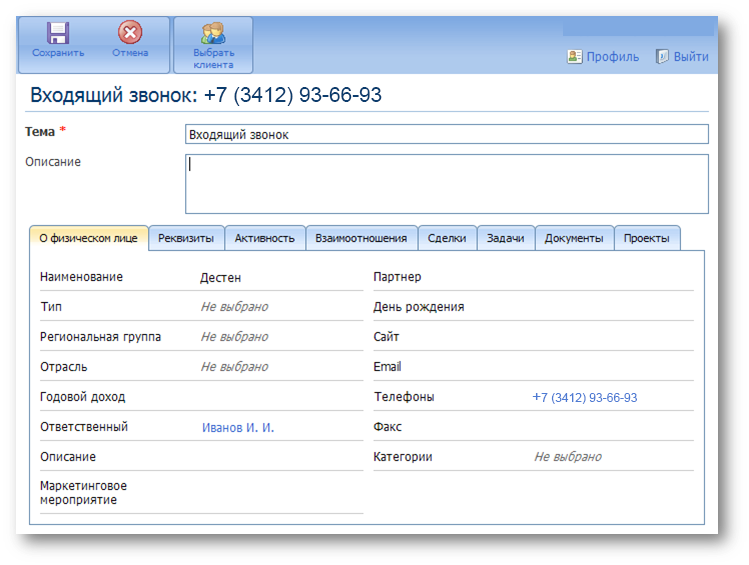Choose value for Категории field
749x565 pixels.
568,457
